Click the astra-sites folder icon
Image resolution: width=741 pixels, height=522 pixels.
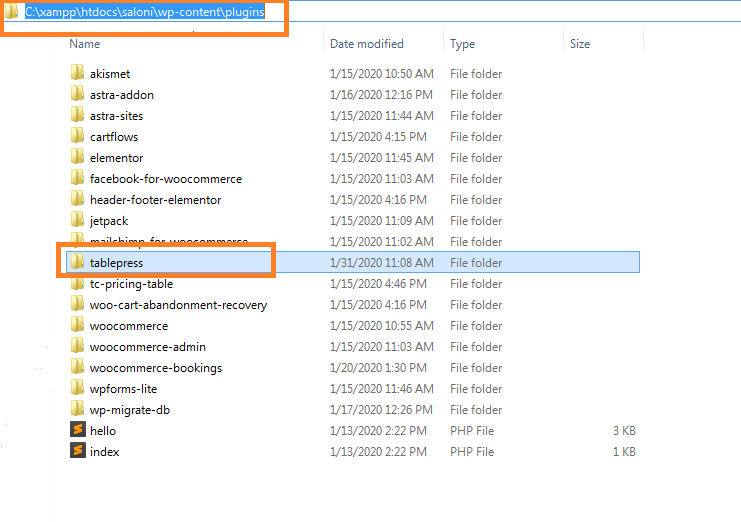(x=78, y=115)
